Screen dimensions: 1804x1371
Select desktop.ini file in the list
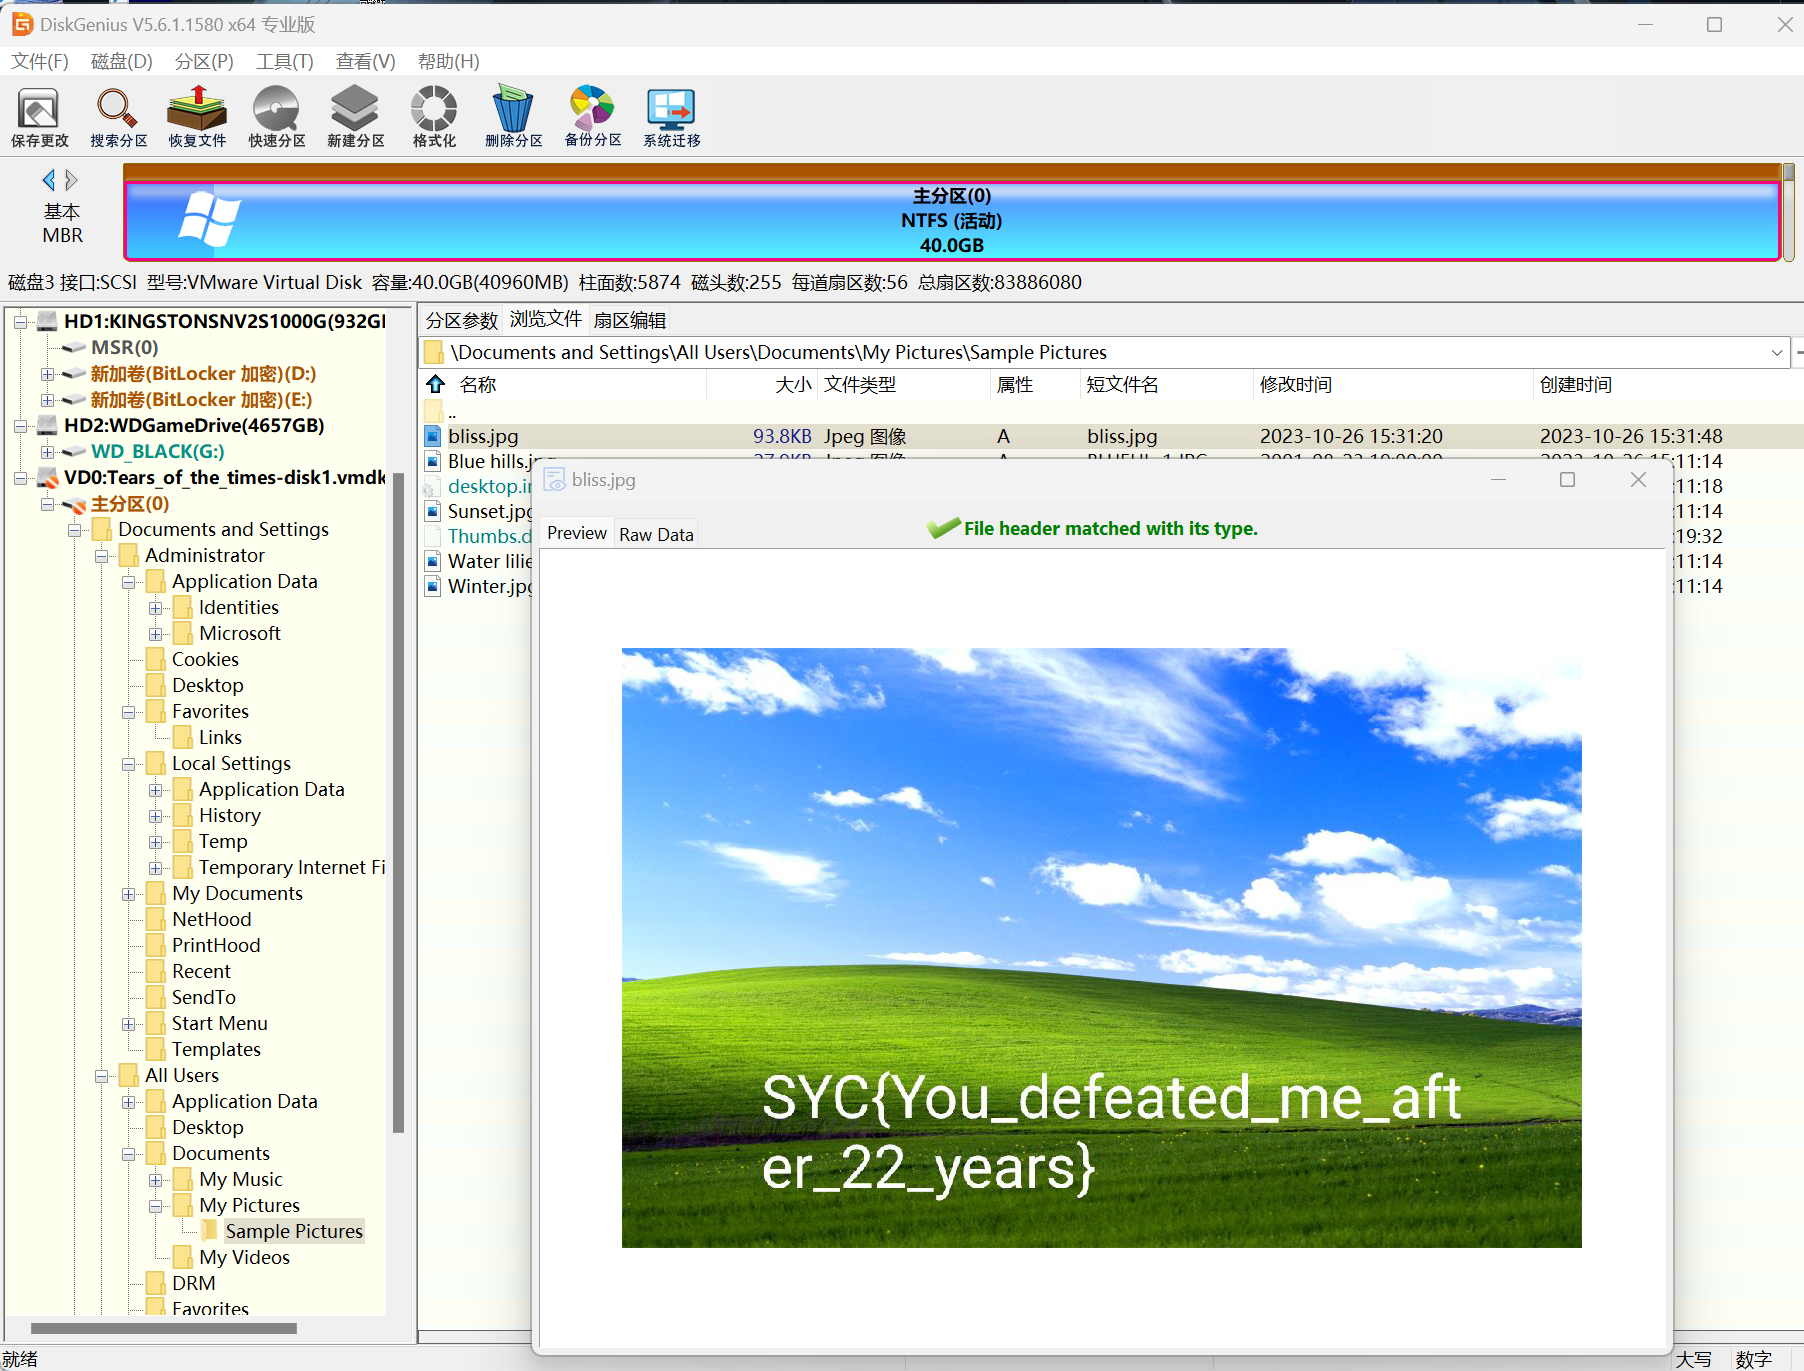[488, 486]
